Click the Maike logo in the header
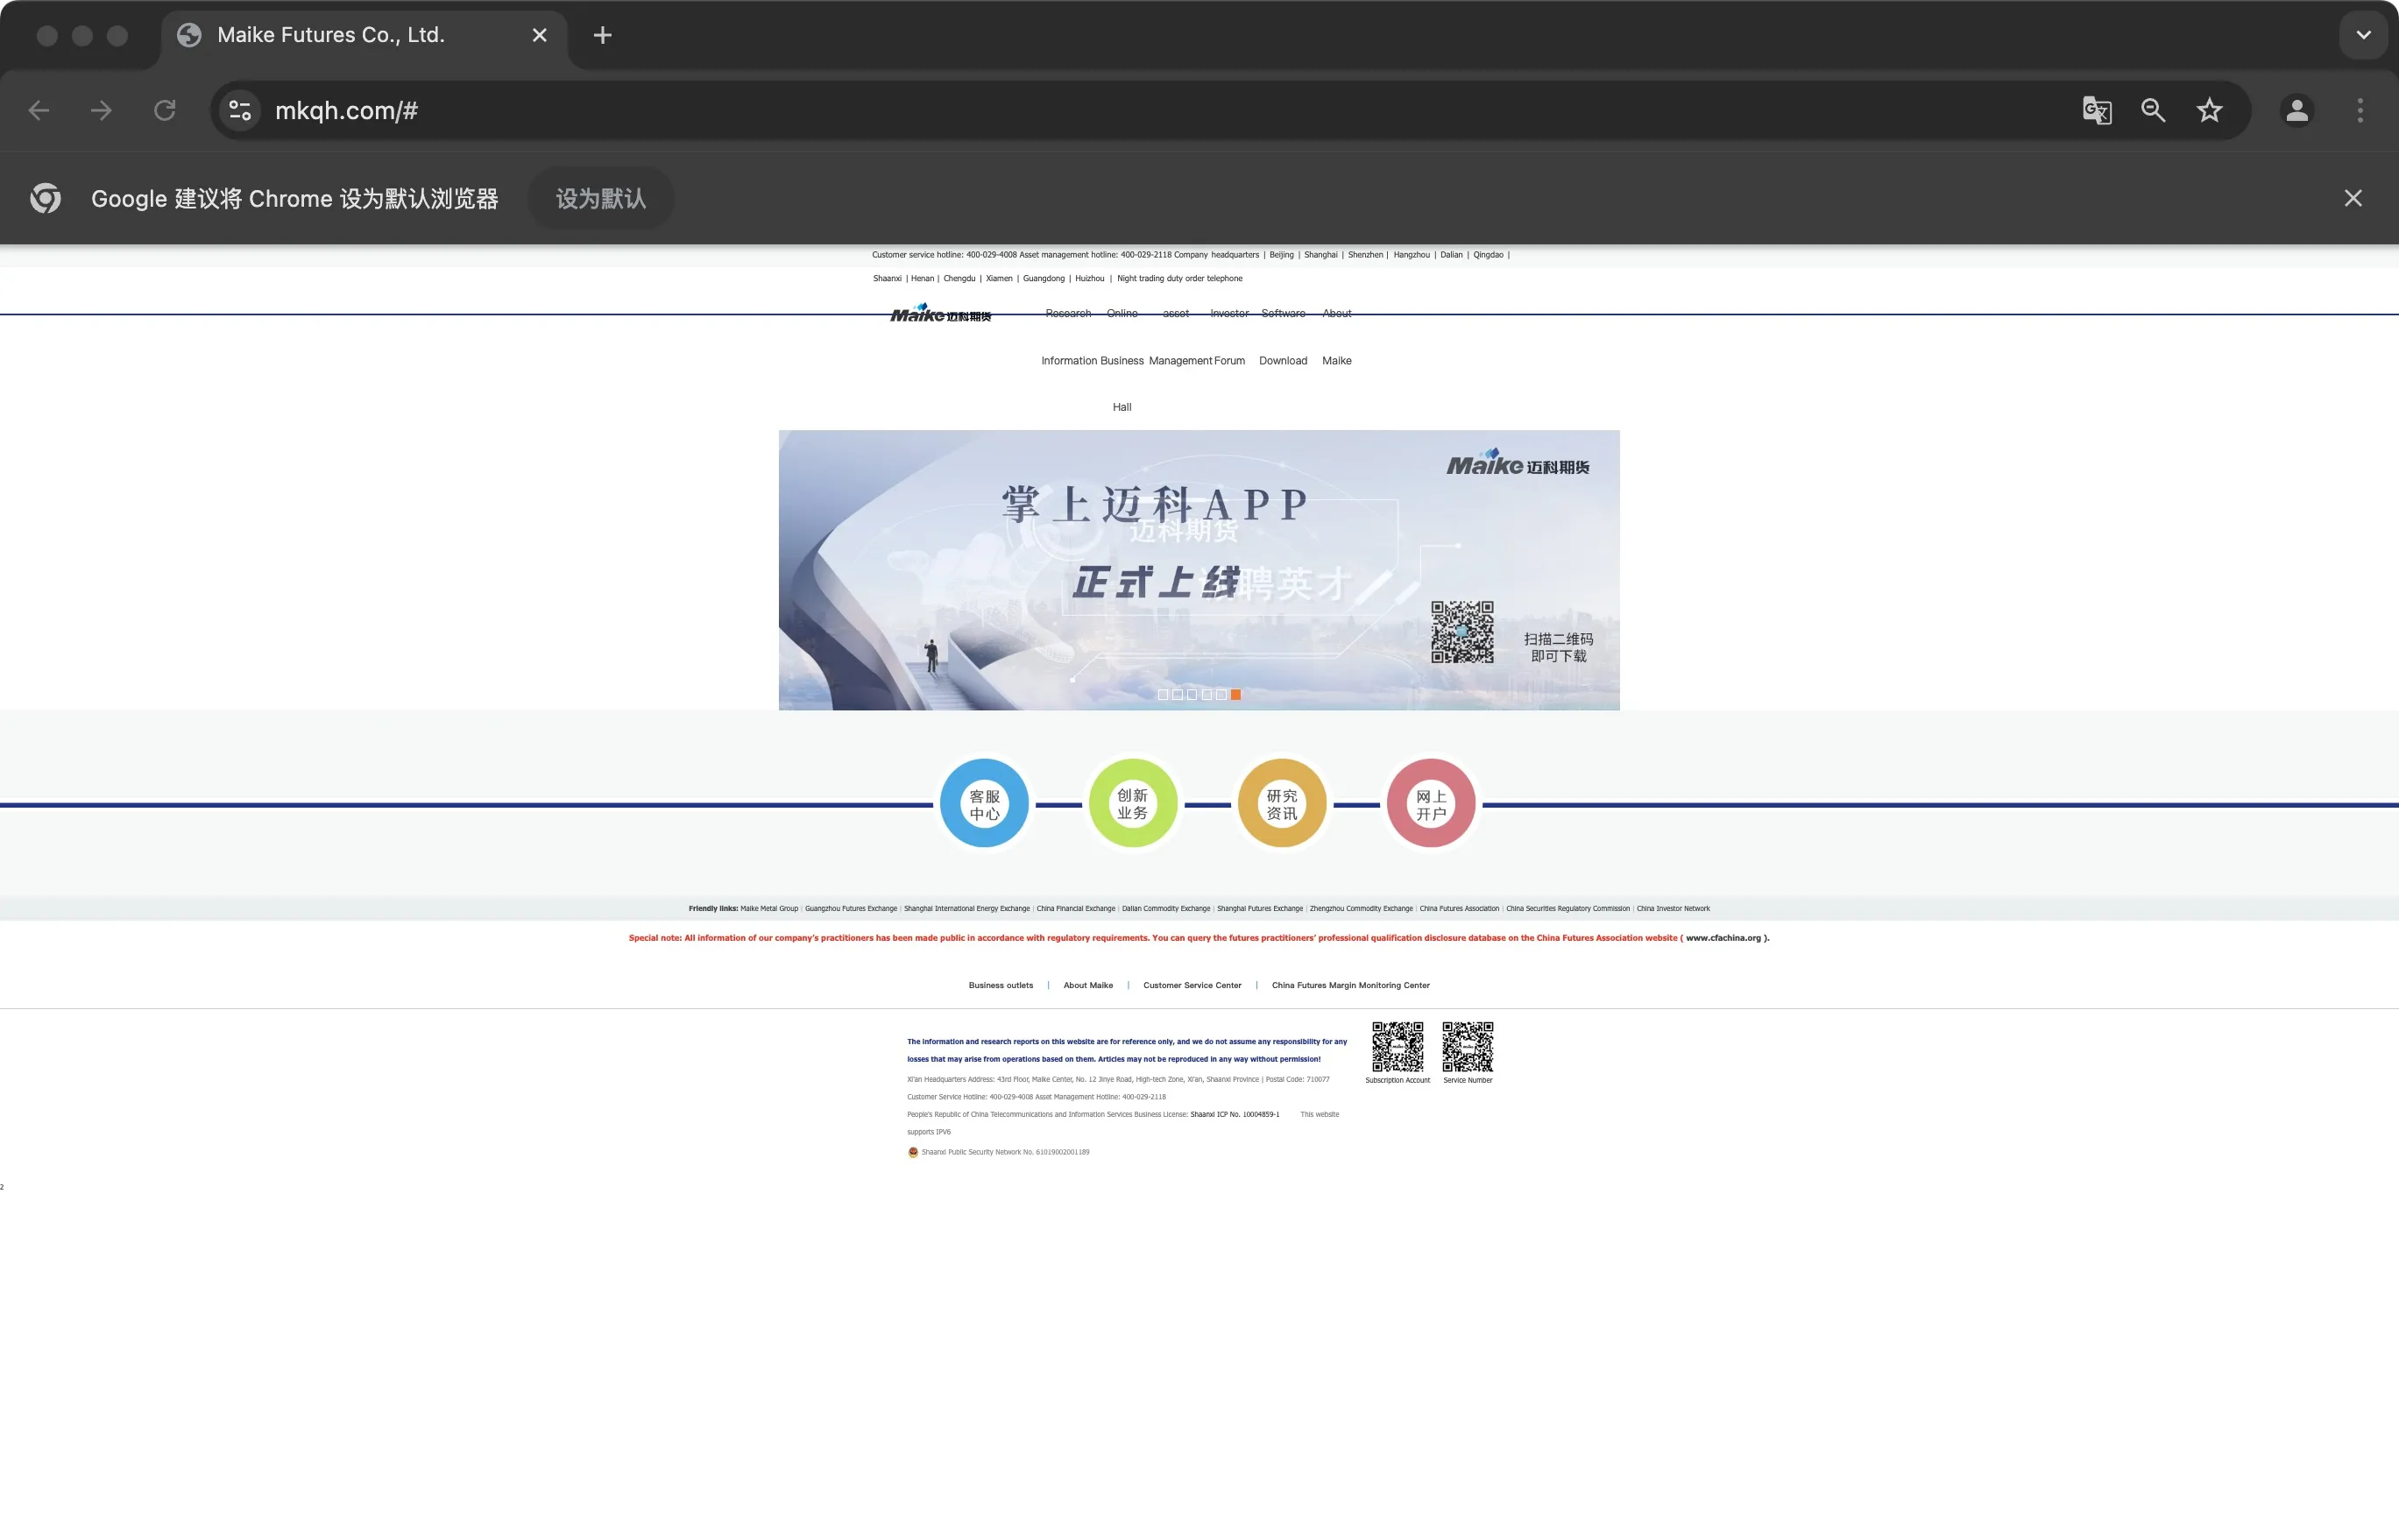Image resolution: width=2399 pixels, height=1540 pixels. (940, 314)
